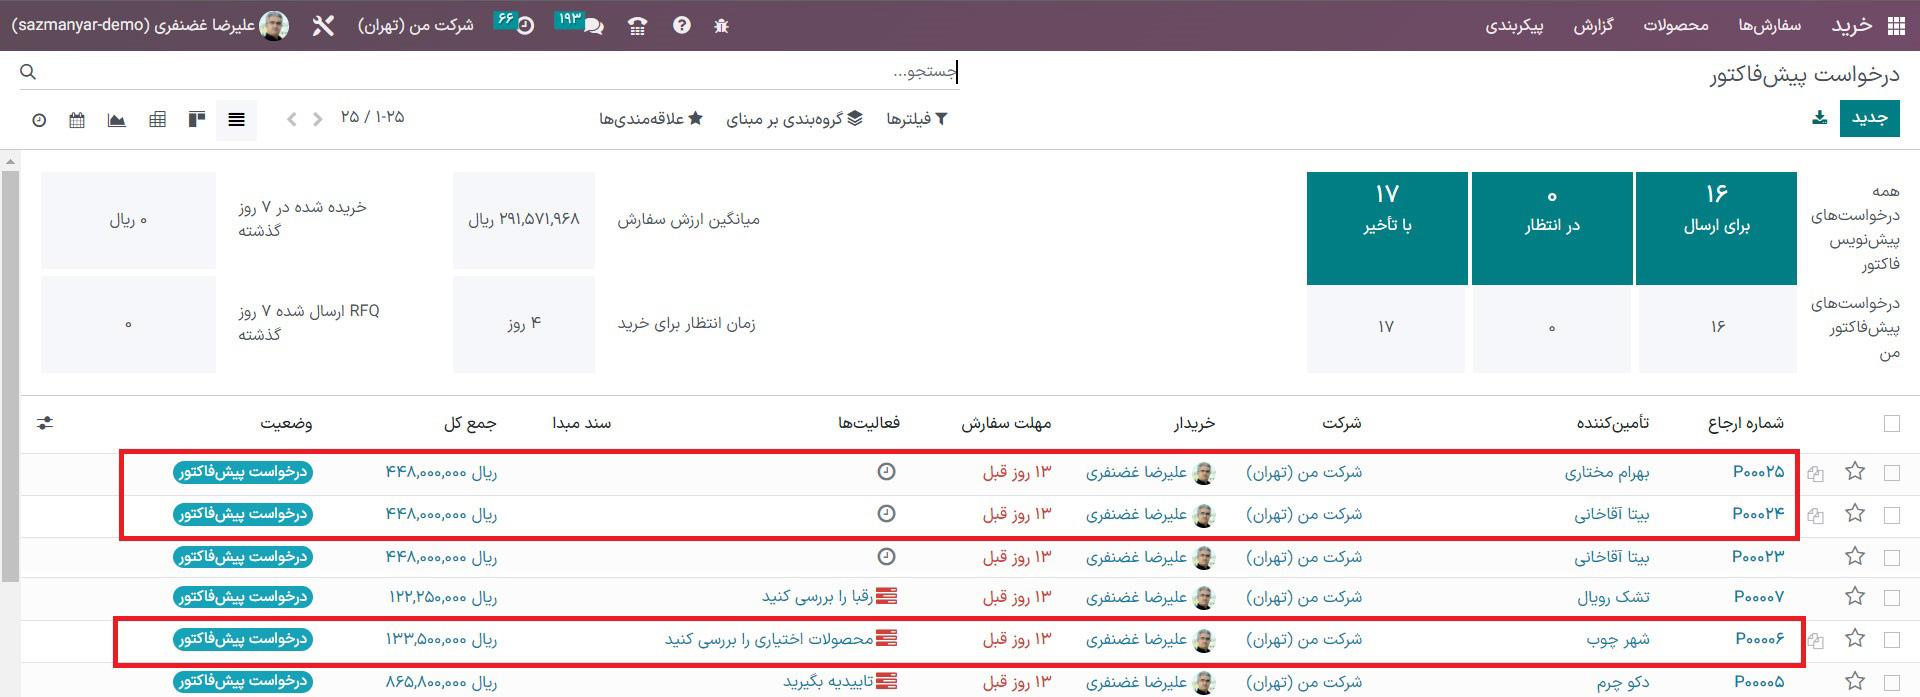Click the page range 1-25 / 25
This screenshot has width=1920, height=697.
coord(372,118)
